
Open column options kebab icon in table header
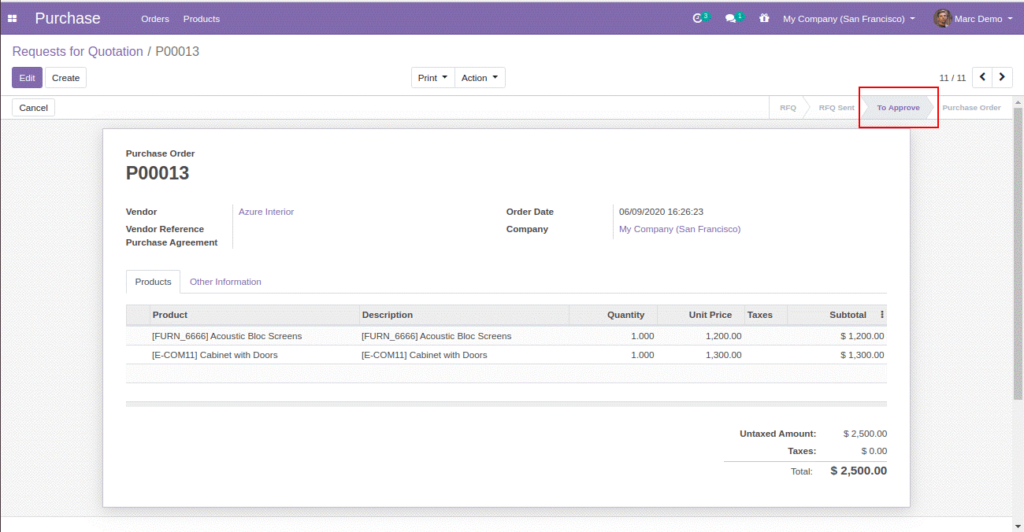pos(882,315)
